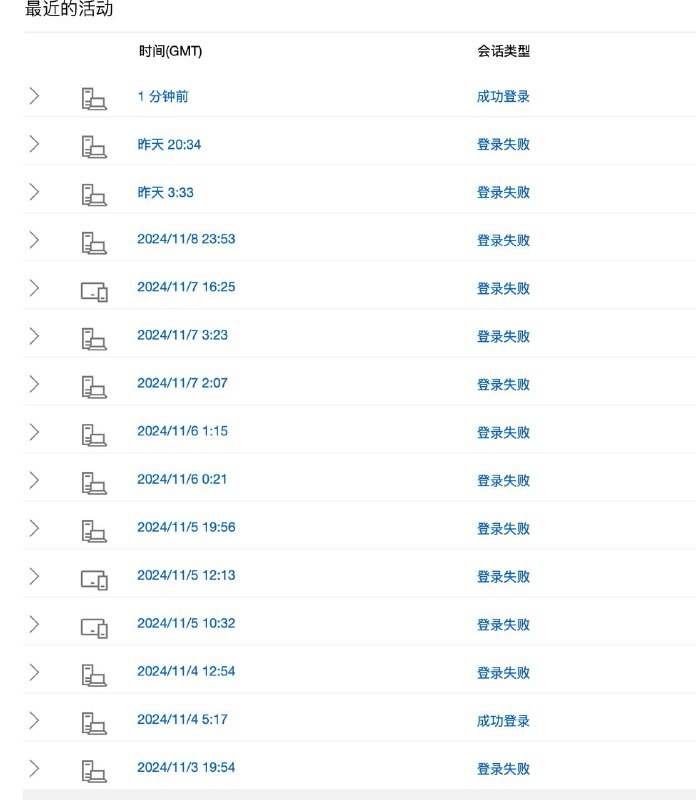Expand the 2024/11/4 12:54 activity entry
Screen dimensions: 696x800
click(x=34, y=672)
